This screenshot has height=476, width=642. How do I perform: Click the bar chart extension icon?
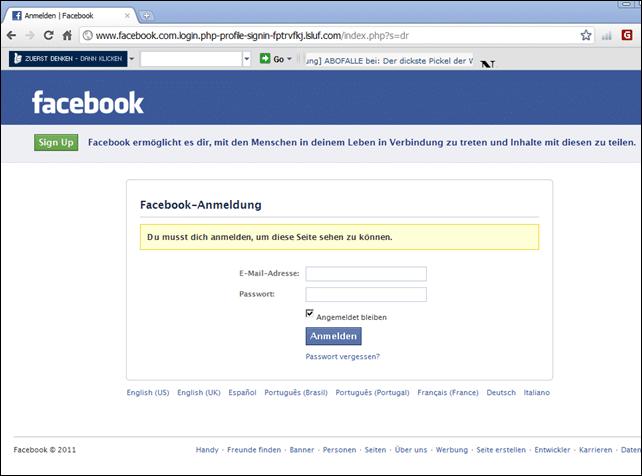click(x=607, y=36)
